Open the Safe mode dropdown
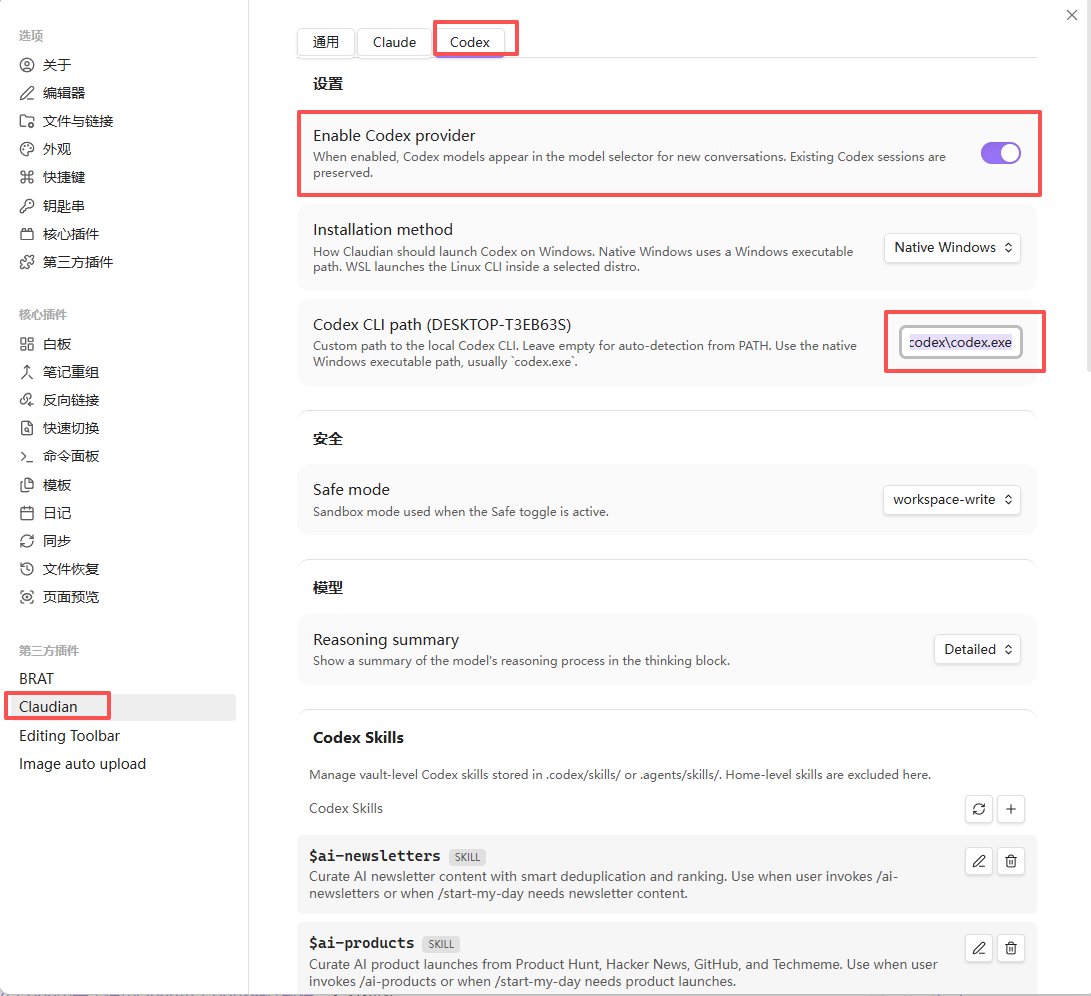Image resolution: width=1091 pixels, height=996 pixels. click(x=951, y=500)
